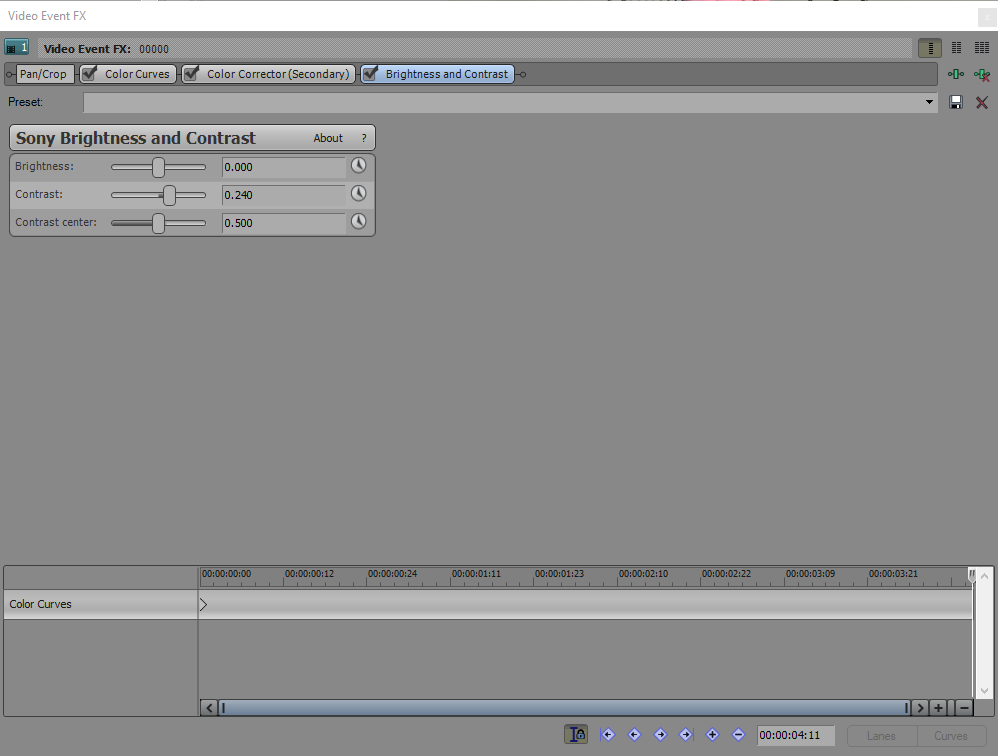Jump to first keyframe
Viewport: 998px width, 756px height.
pos(608,735)
